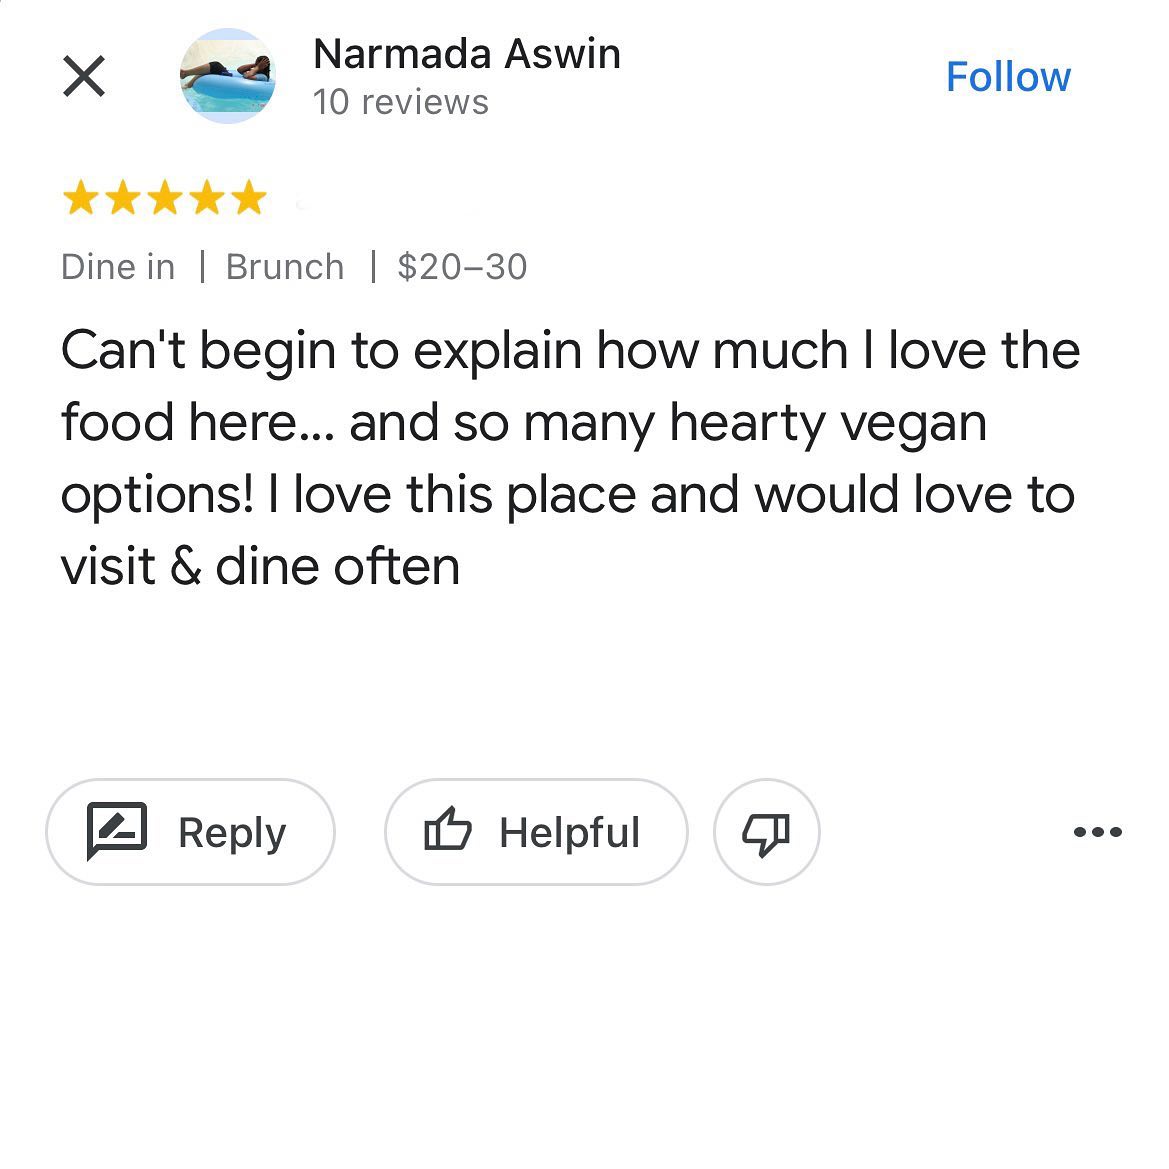Close the review with the X icon

tap(84, 76)
